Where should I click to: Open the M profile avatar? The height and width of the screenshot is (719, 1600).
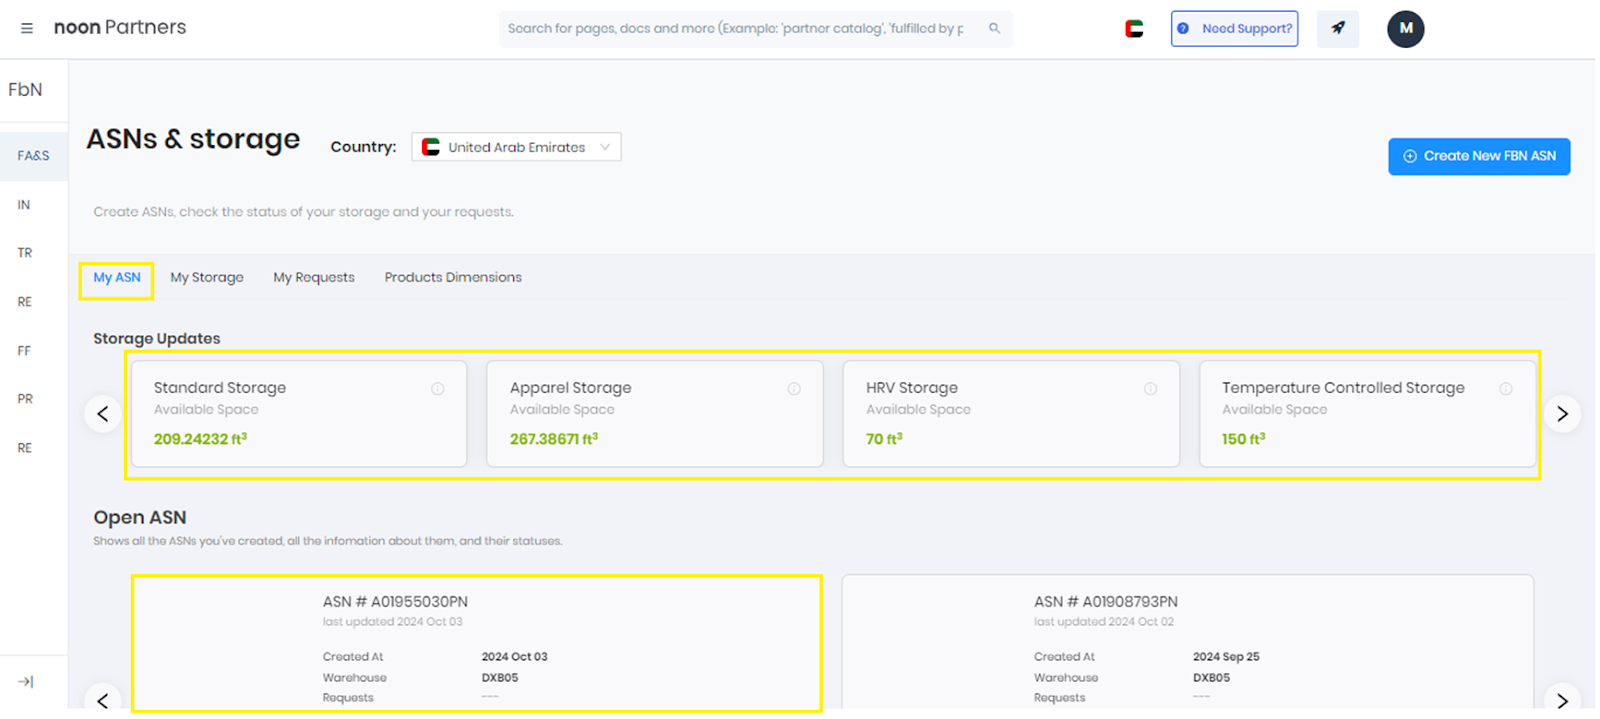click(x=1405, y=29)
